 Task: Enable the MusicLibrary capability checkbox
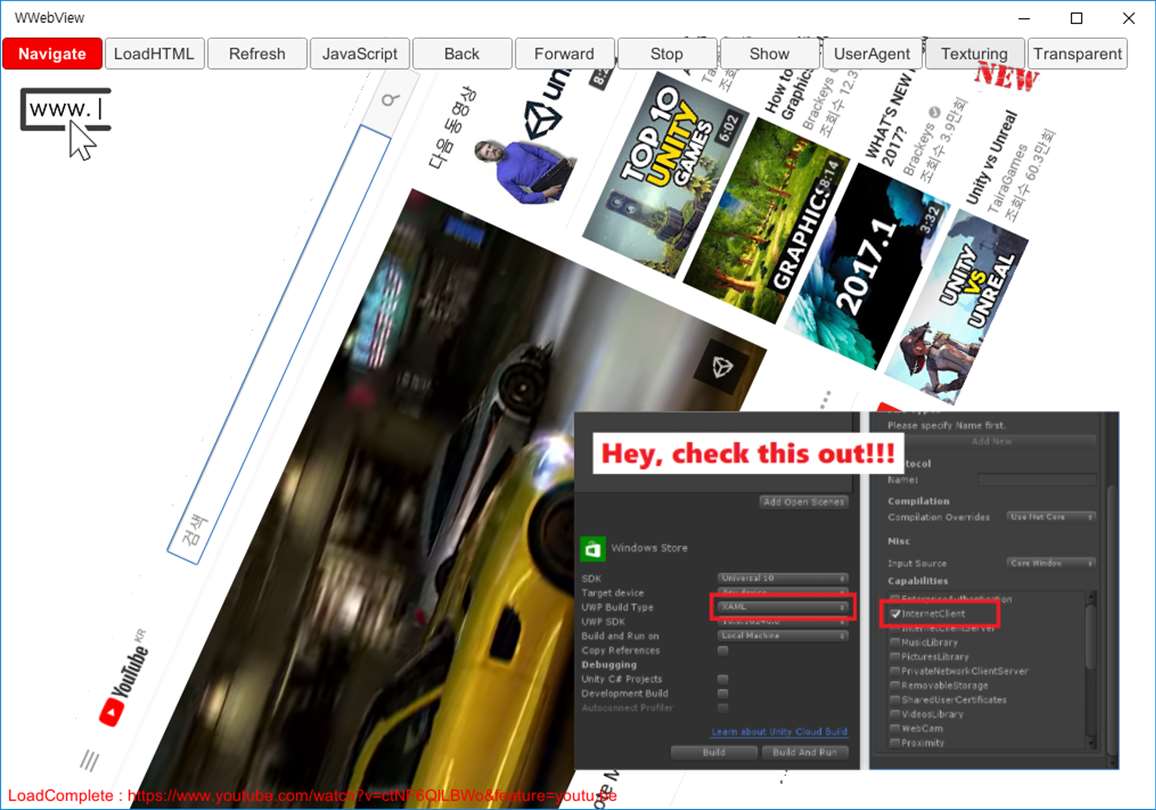click(895, 642)
